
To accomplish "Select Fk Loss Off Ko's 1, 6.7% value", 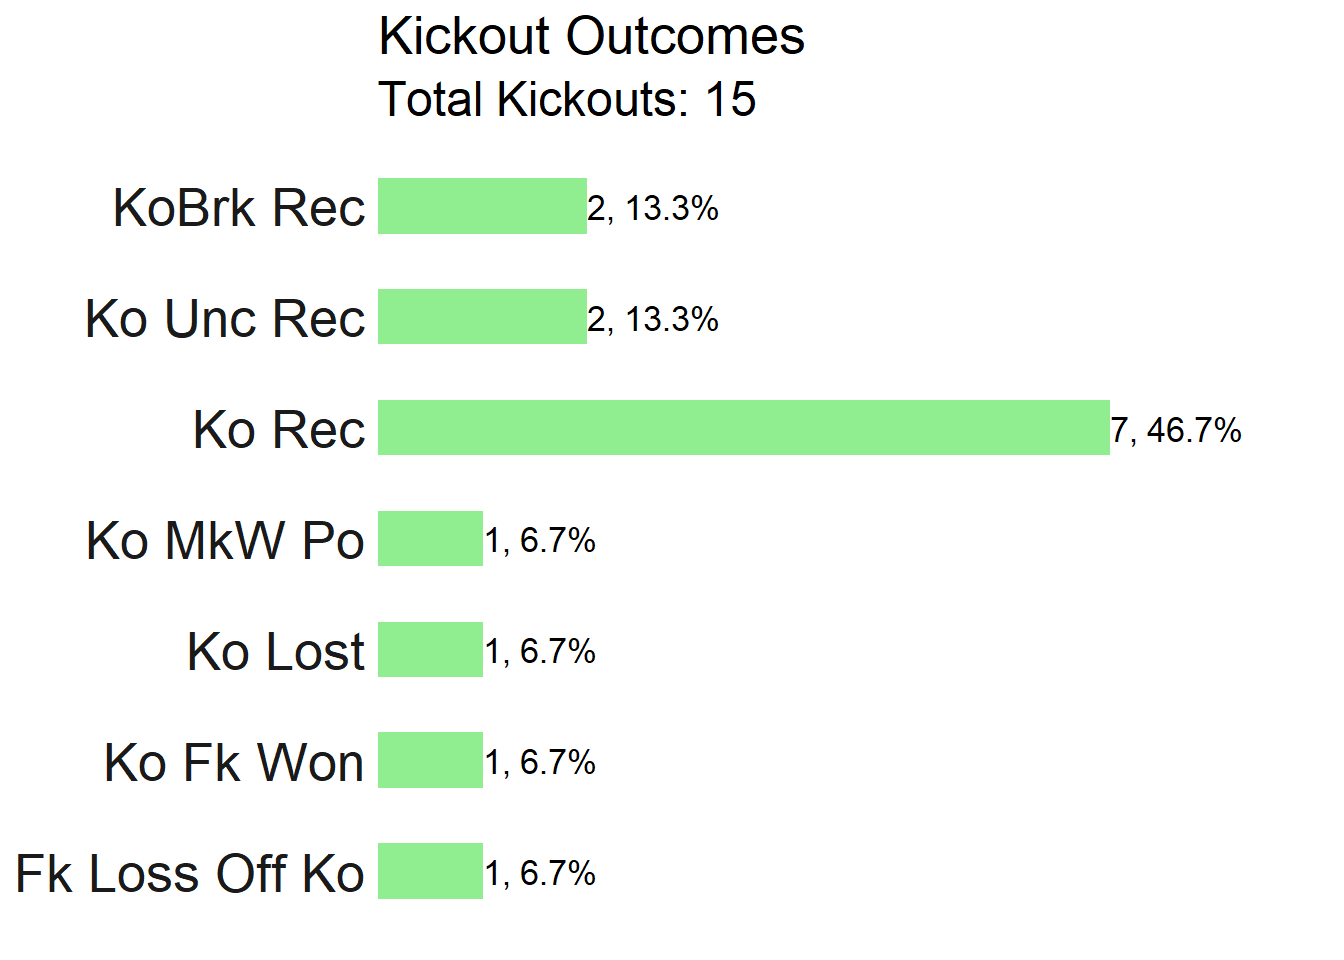I will tap(540, 874).
